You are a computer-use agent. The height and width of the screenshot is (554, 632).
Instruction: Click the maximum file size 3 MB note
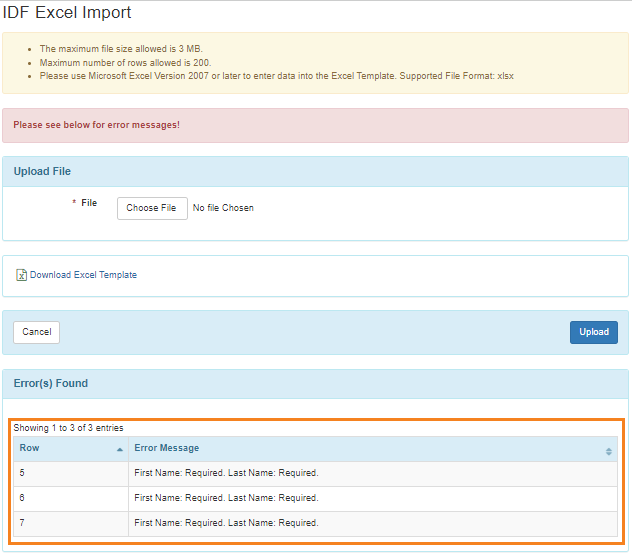point(121,49)
